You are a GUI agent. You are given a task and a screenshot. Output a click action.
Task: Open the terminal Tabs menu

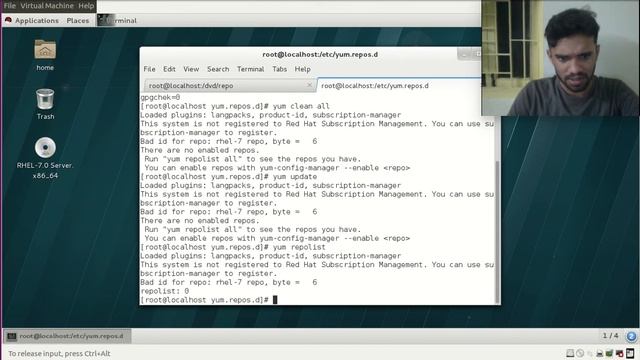pyautogui.click(x=280, y=69)
